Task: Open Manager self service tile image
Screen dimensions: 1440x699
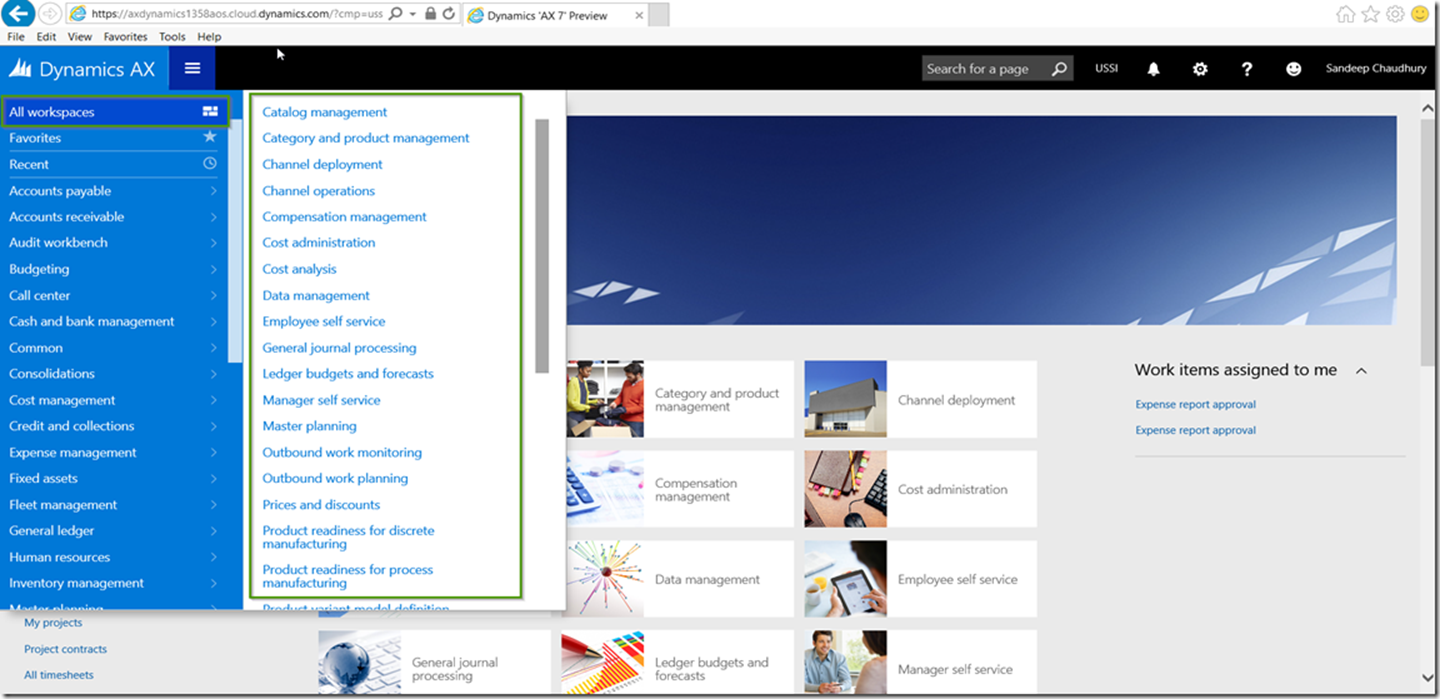Action: (845, 664)
